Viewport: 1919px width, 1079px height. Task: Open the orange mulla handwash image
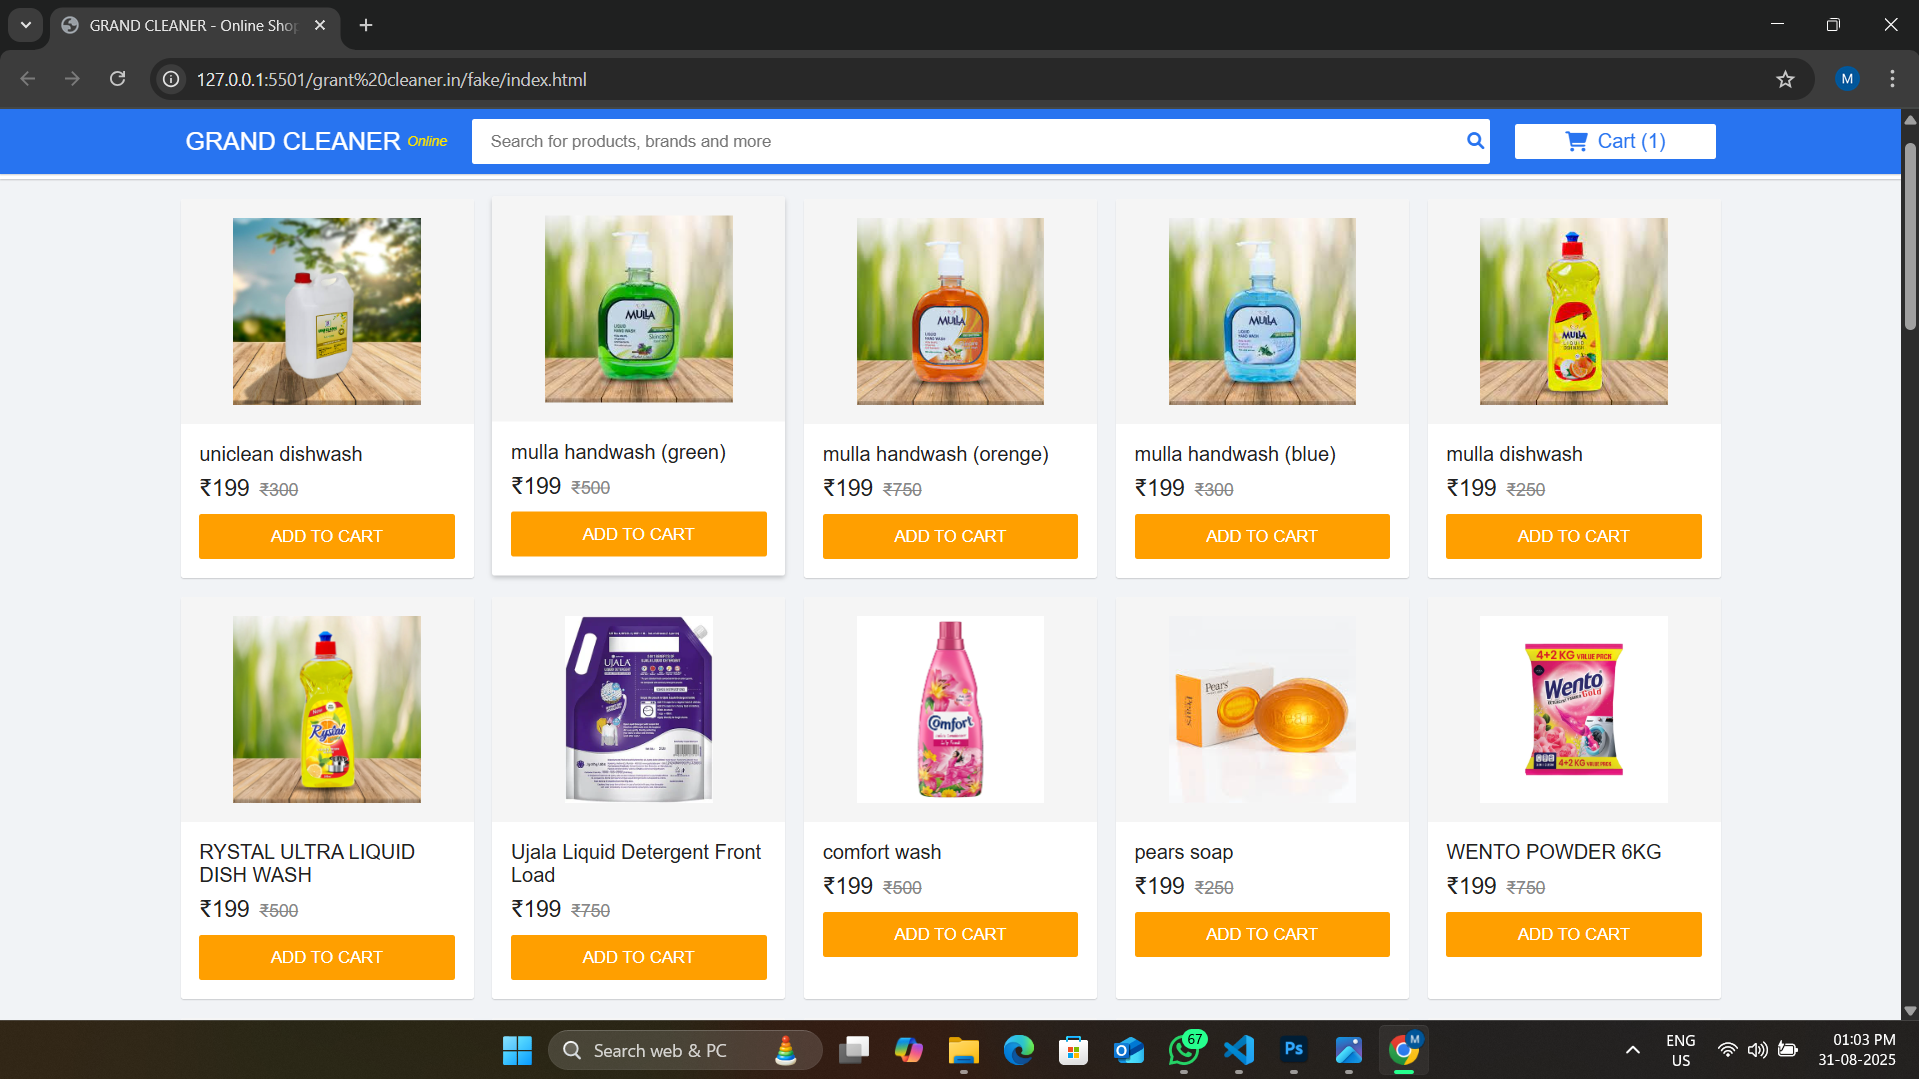click(950, 311)
